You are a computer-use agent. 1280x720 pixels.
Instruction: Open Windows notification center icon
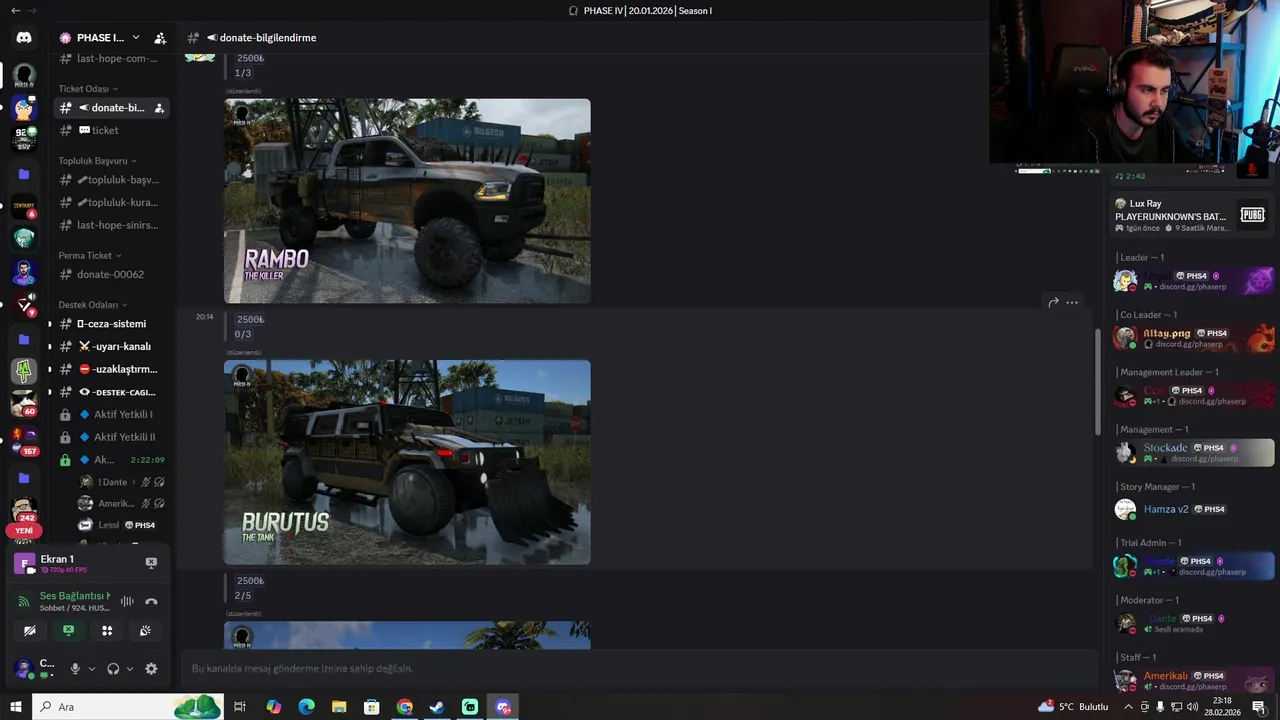pos(1259,707)
